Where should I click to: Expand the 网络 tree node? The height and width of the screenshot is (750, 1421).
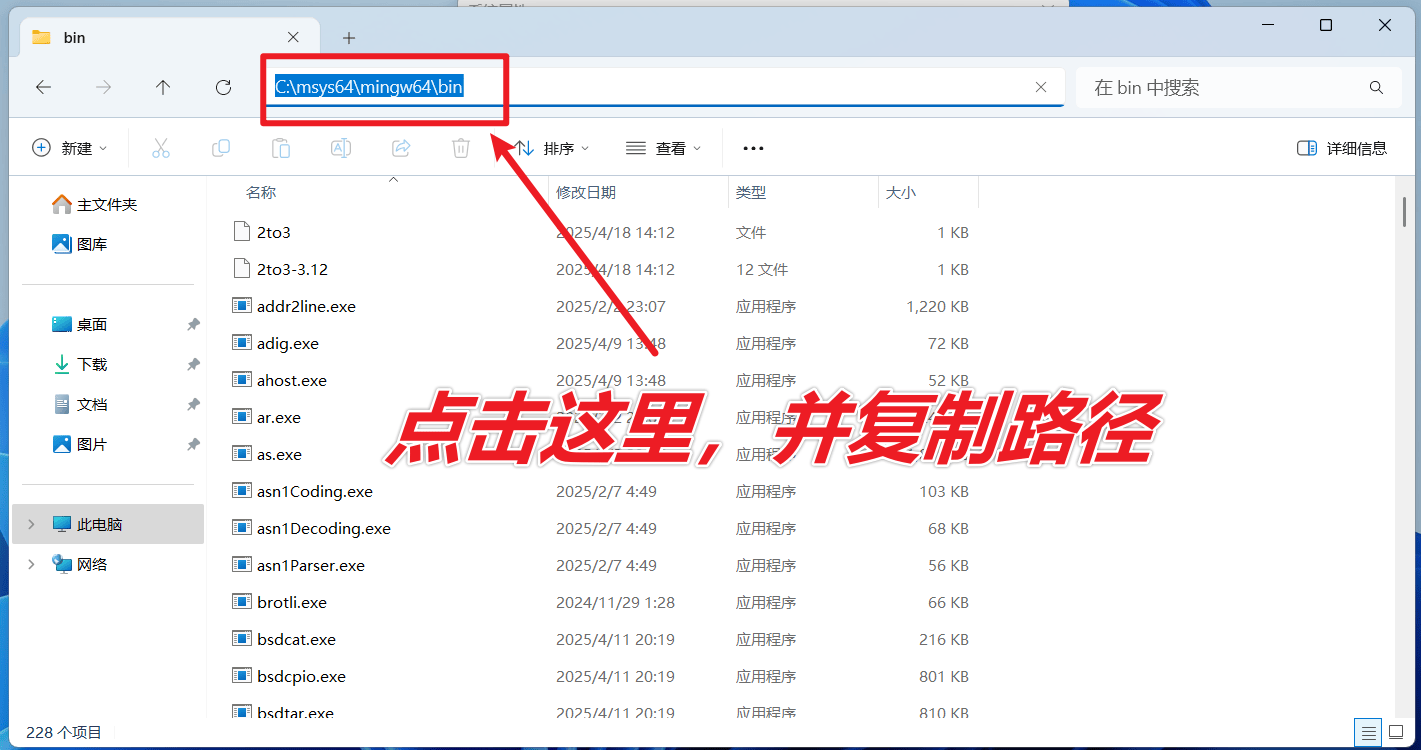coord(31,564)
